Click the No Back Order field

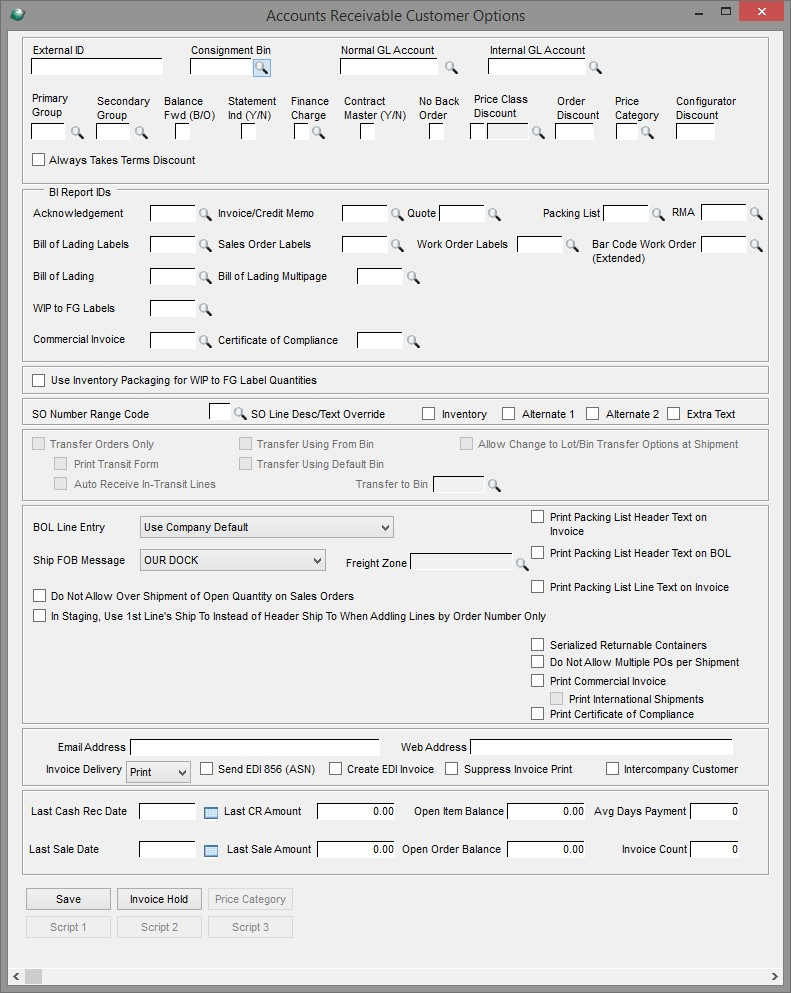click(x=436, y=132)
